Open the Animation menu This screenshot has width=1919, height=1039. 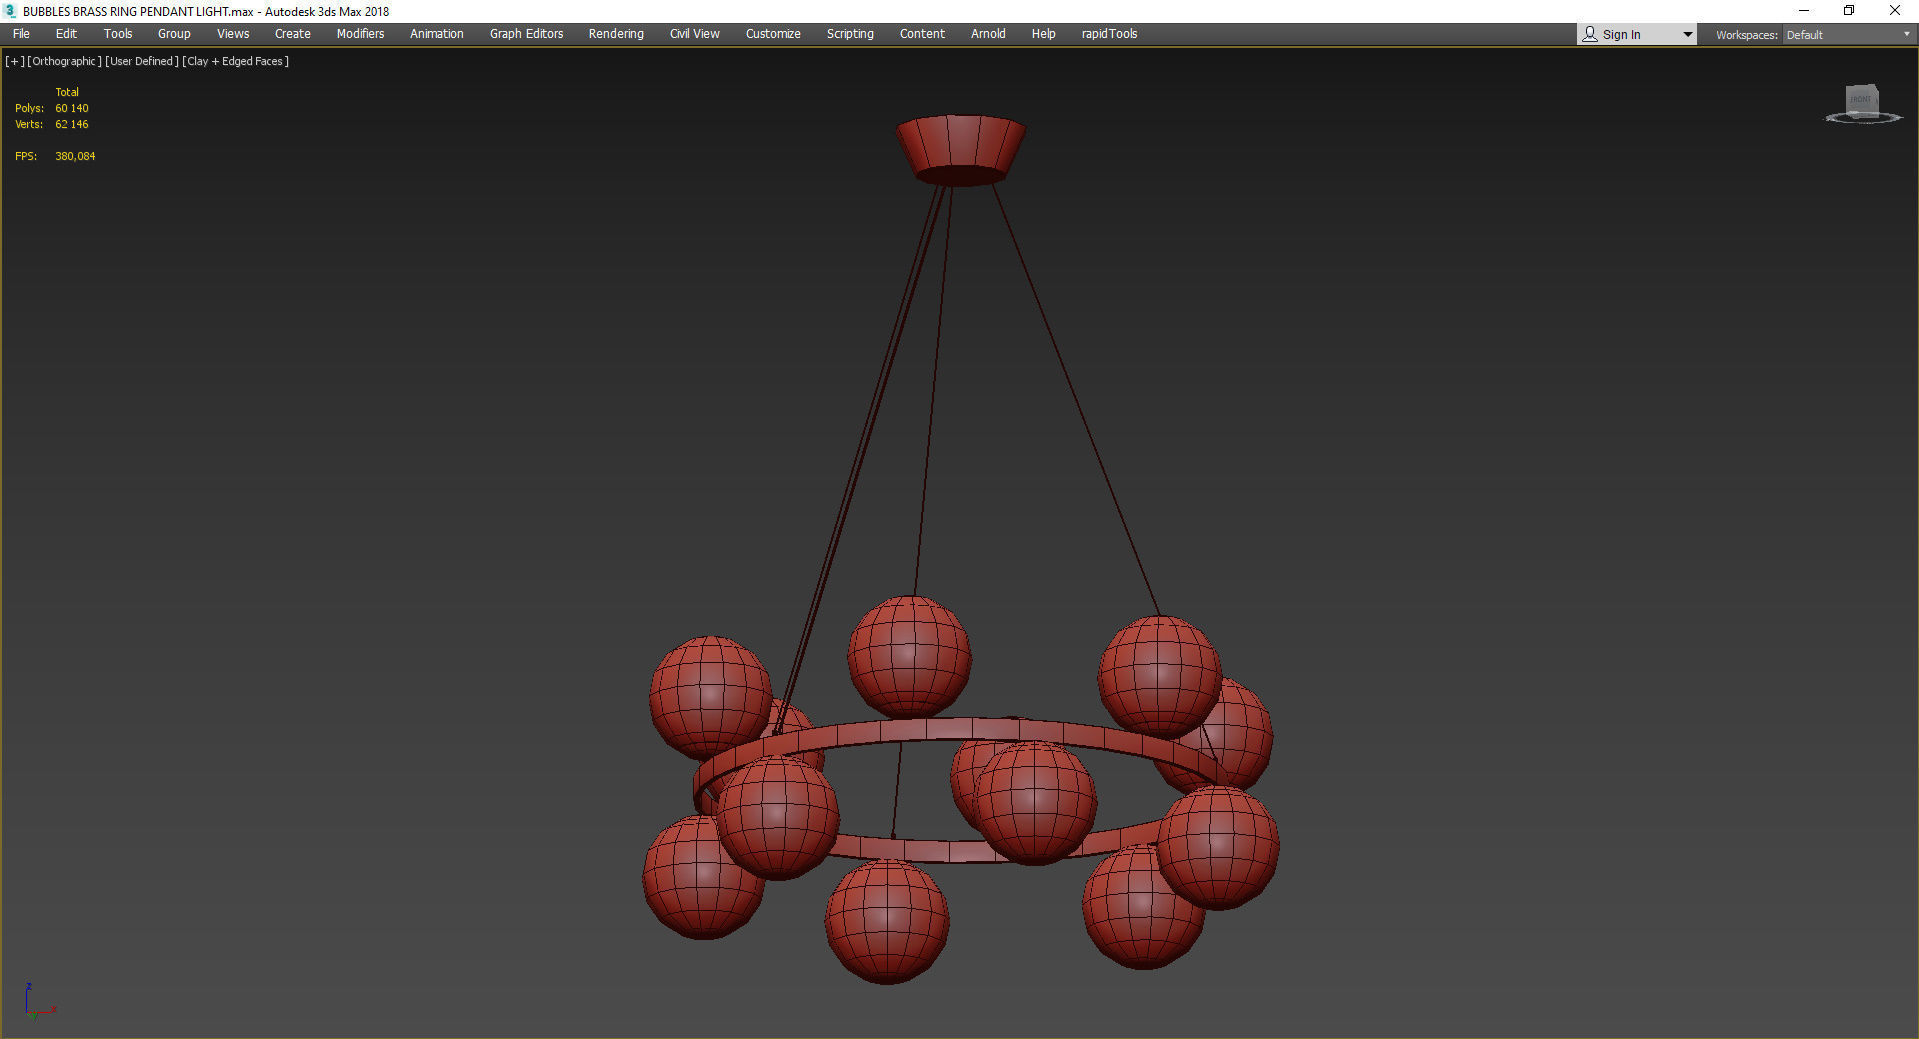[437, 34]
